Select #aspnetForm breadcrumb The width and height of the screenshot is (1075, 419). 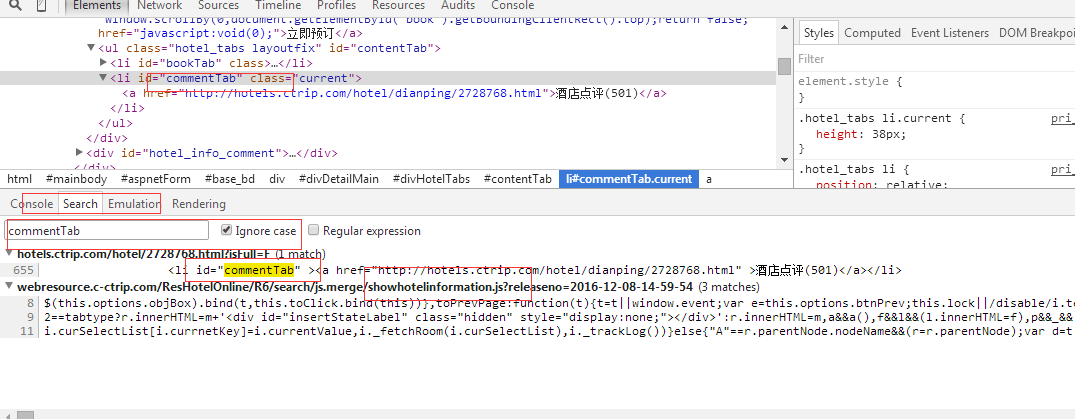[x=156, y=179]
